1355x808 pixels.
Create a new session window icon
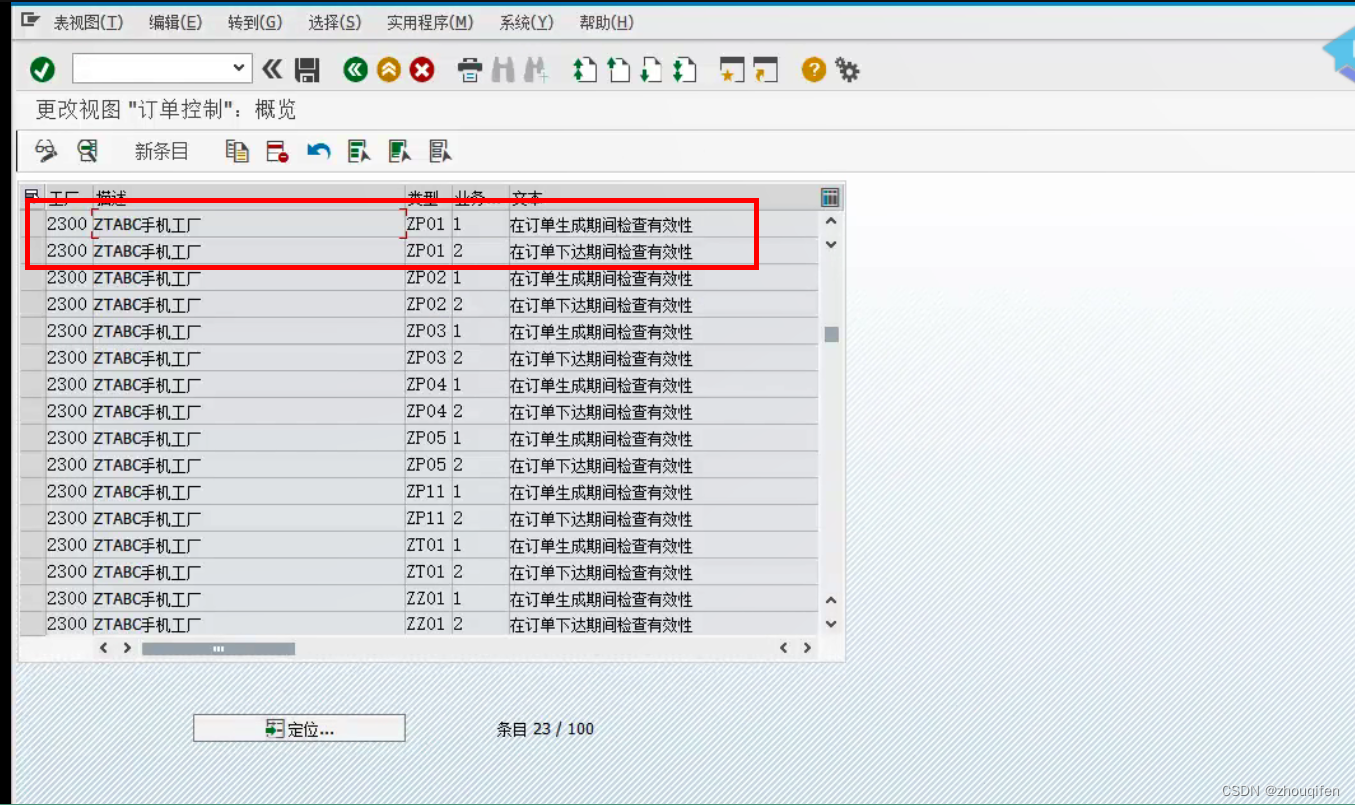tap(733, 70)
